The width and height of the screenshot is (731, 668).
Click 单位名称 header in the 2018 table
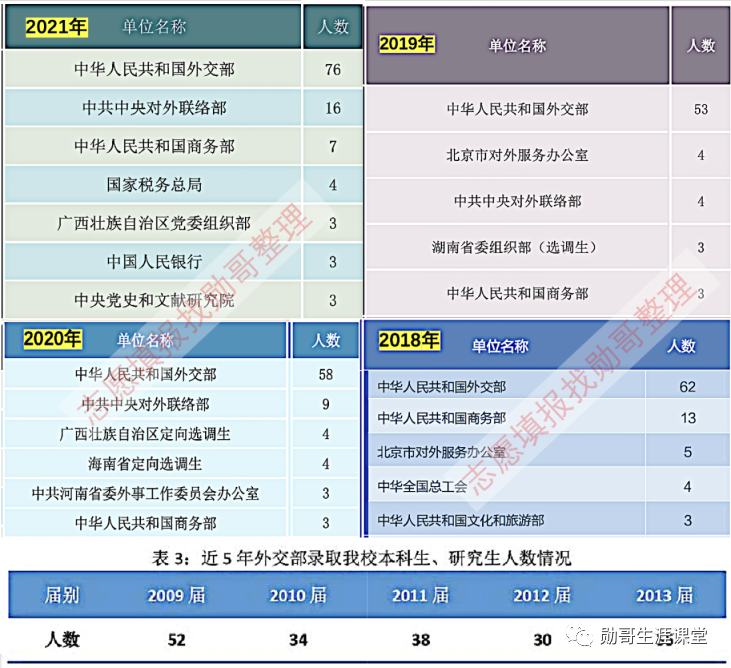[500, 346]
